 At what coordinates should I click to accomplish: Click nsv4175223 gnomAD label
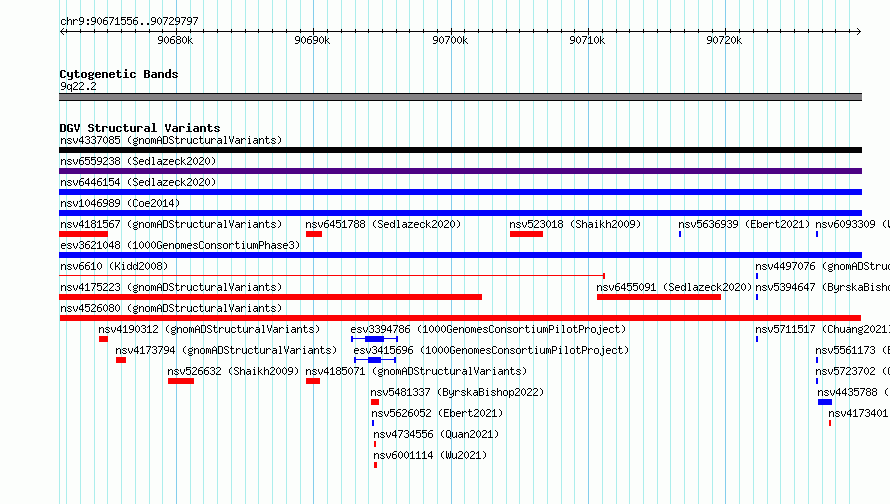tap(171, 287)
